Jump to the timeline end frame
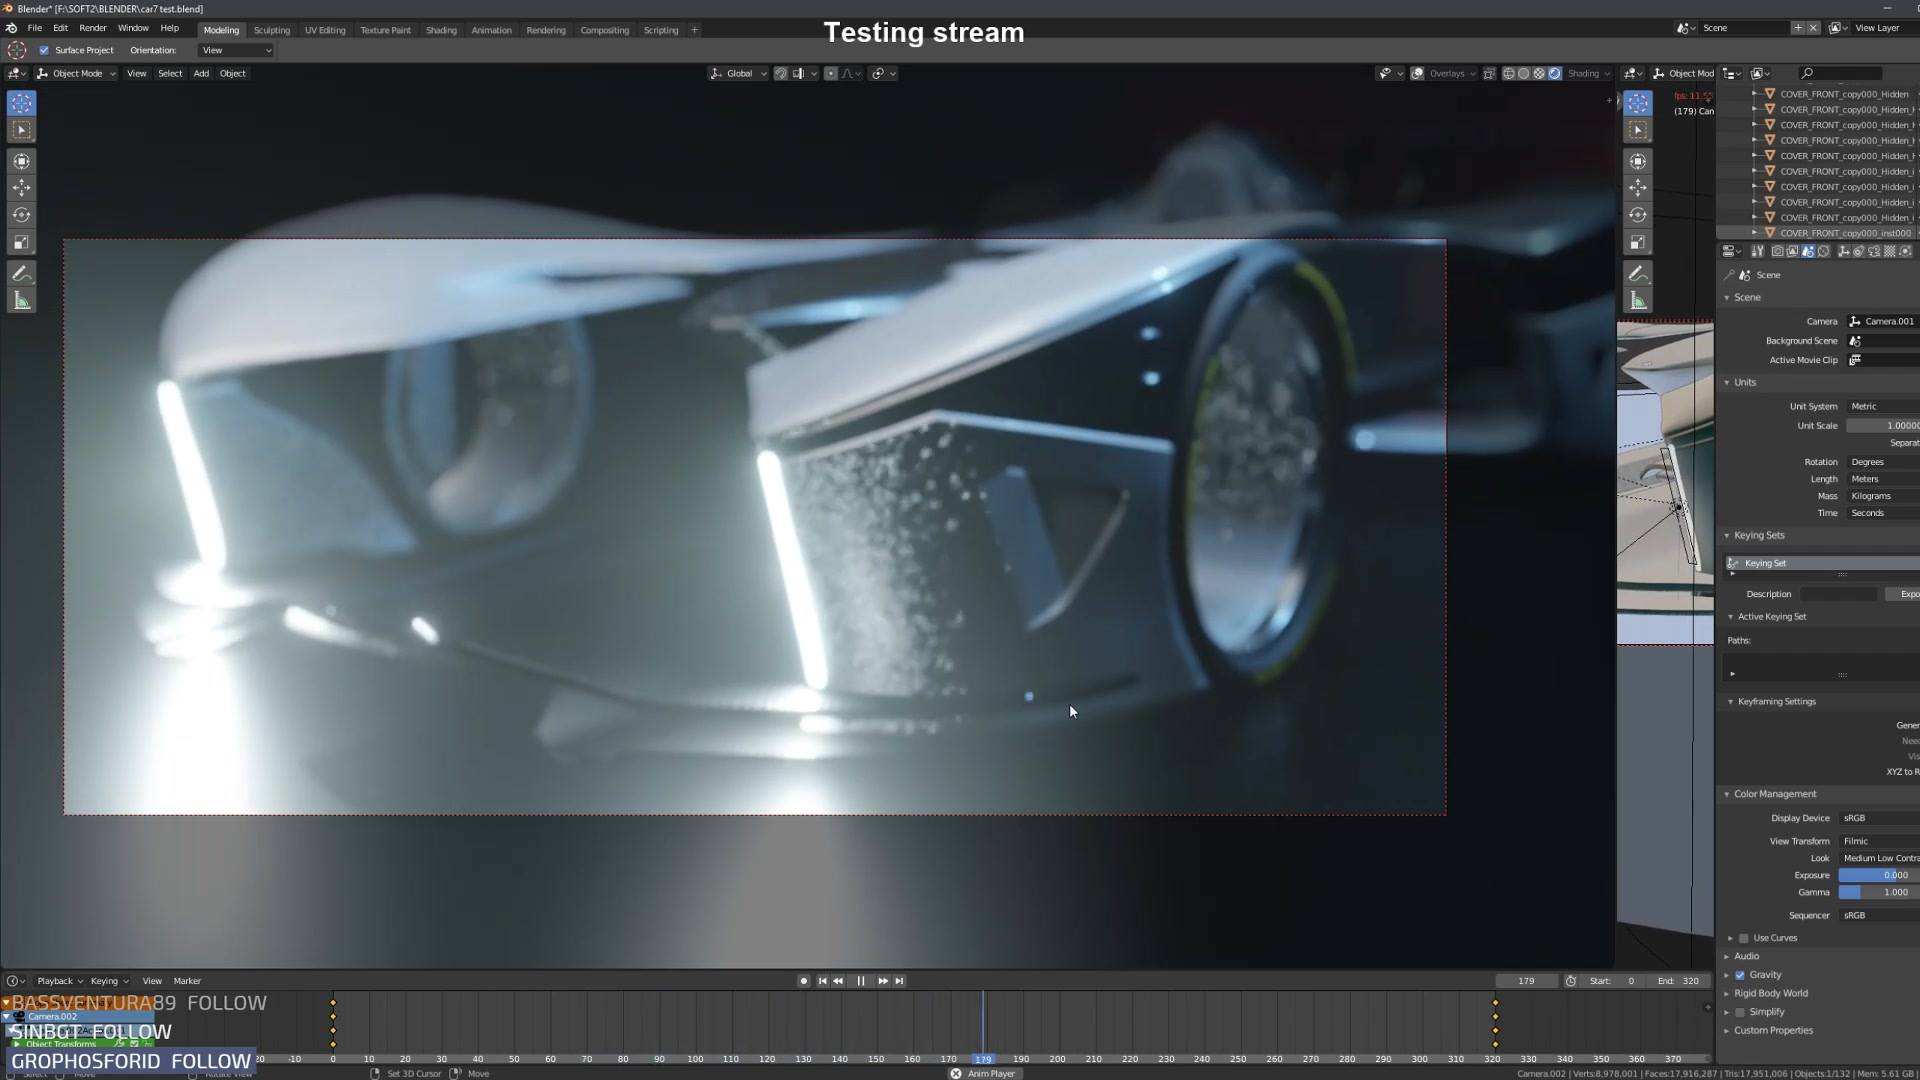Screen dimensions: 1920x1080 tap(899, 981)
